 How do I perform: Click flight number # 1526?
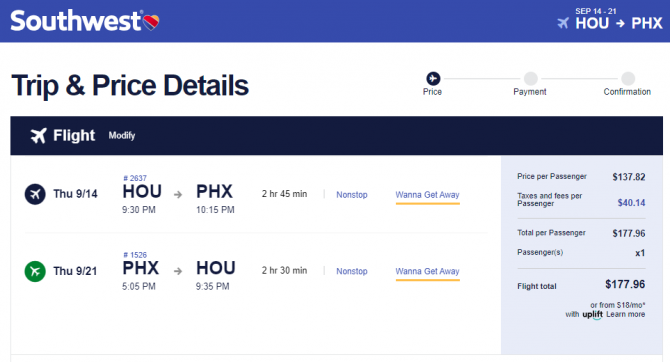click(x=135, y=255)
